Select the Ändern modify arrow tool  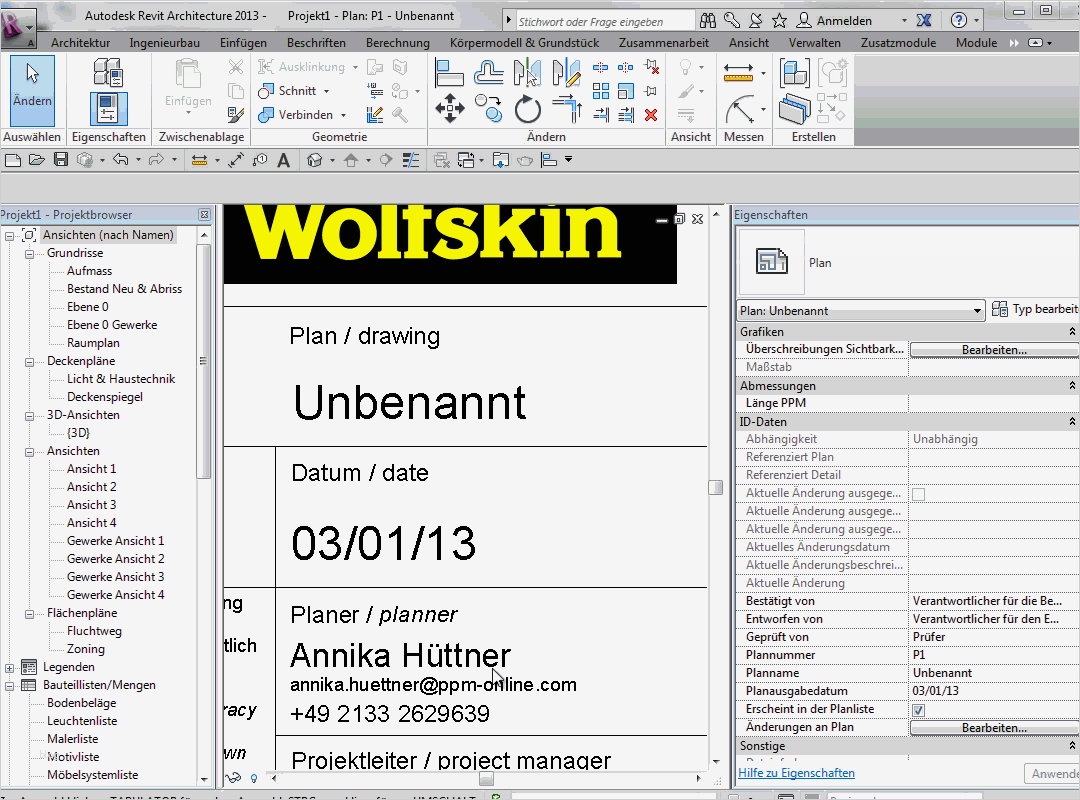coord(32,91)
